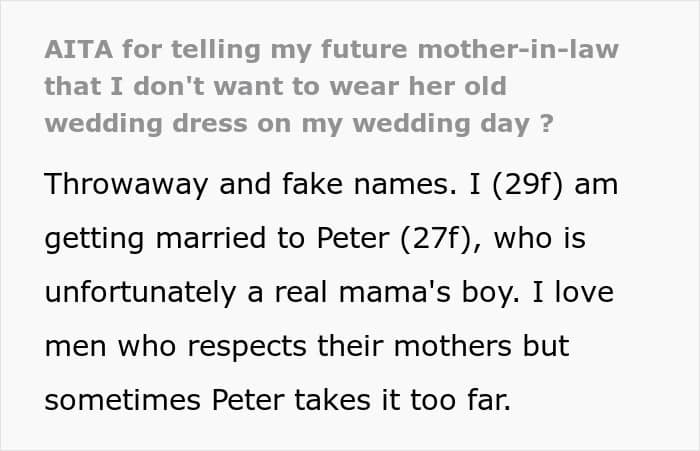Click 'fake names' in the first sentence
Image resolution: width=700 pixels, height=451 pixels.
pyautogui.click(x=369, y=184)
